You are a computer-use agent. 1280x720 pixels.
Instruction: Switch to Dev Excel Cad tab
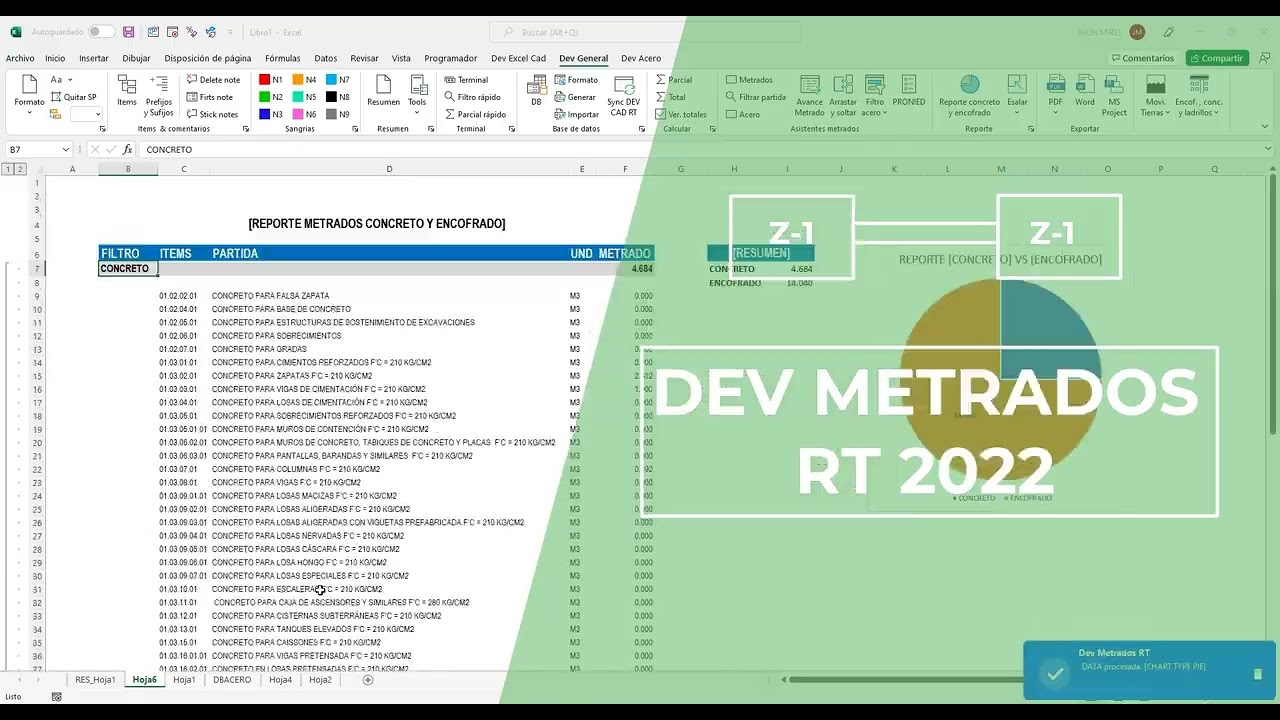518,58
